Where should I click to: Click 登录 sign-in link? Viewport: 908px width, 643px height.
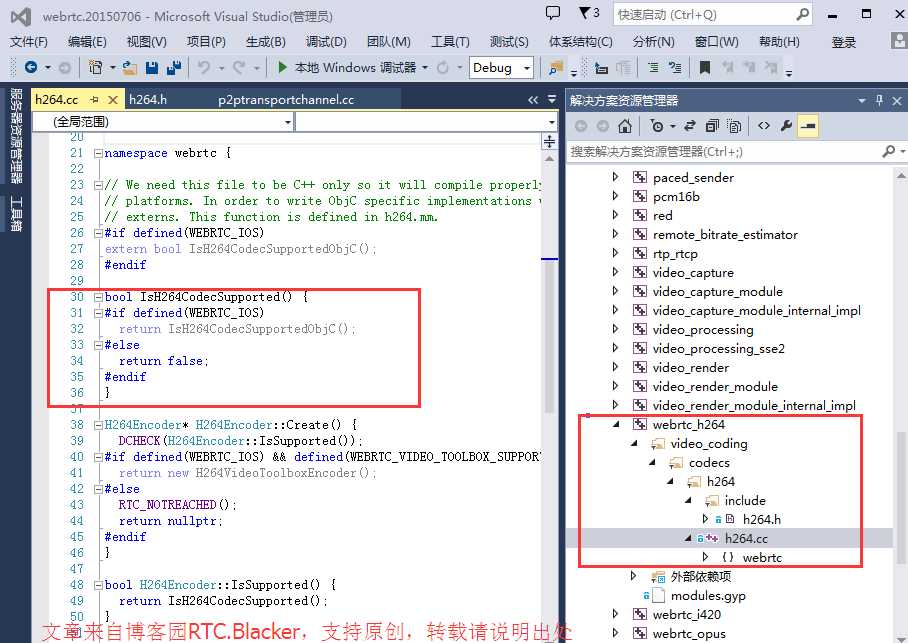(x=844, y=42)
